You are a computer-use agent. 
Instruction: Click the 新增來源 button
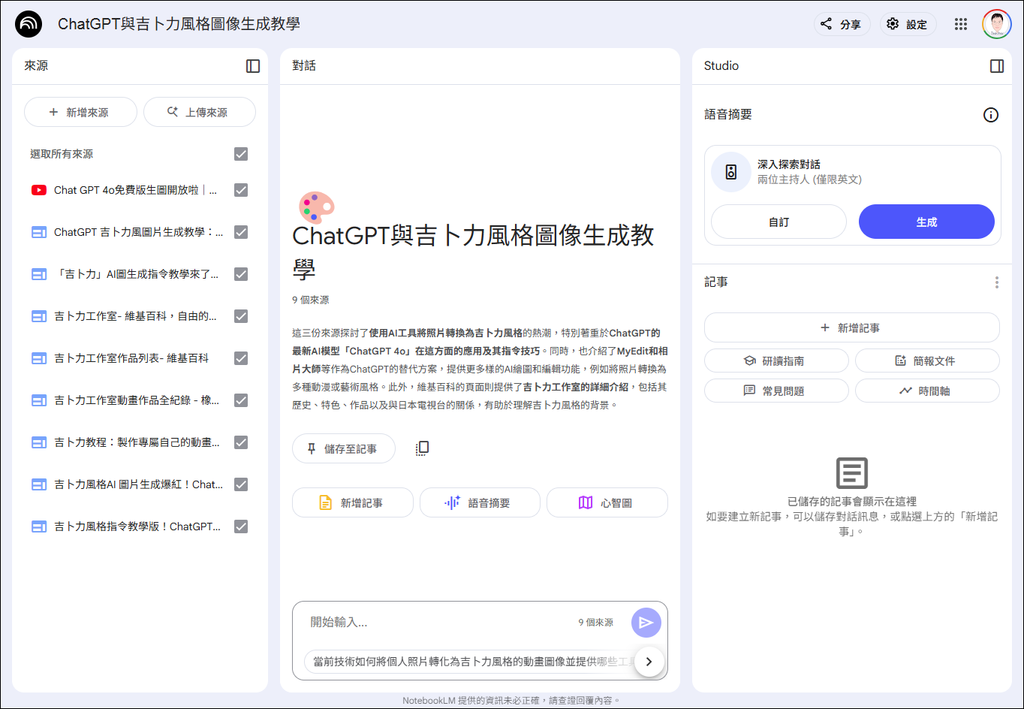click(x=80, y=112)
